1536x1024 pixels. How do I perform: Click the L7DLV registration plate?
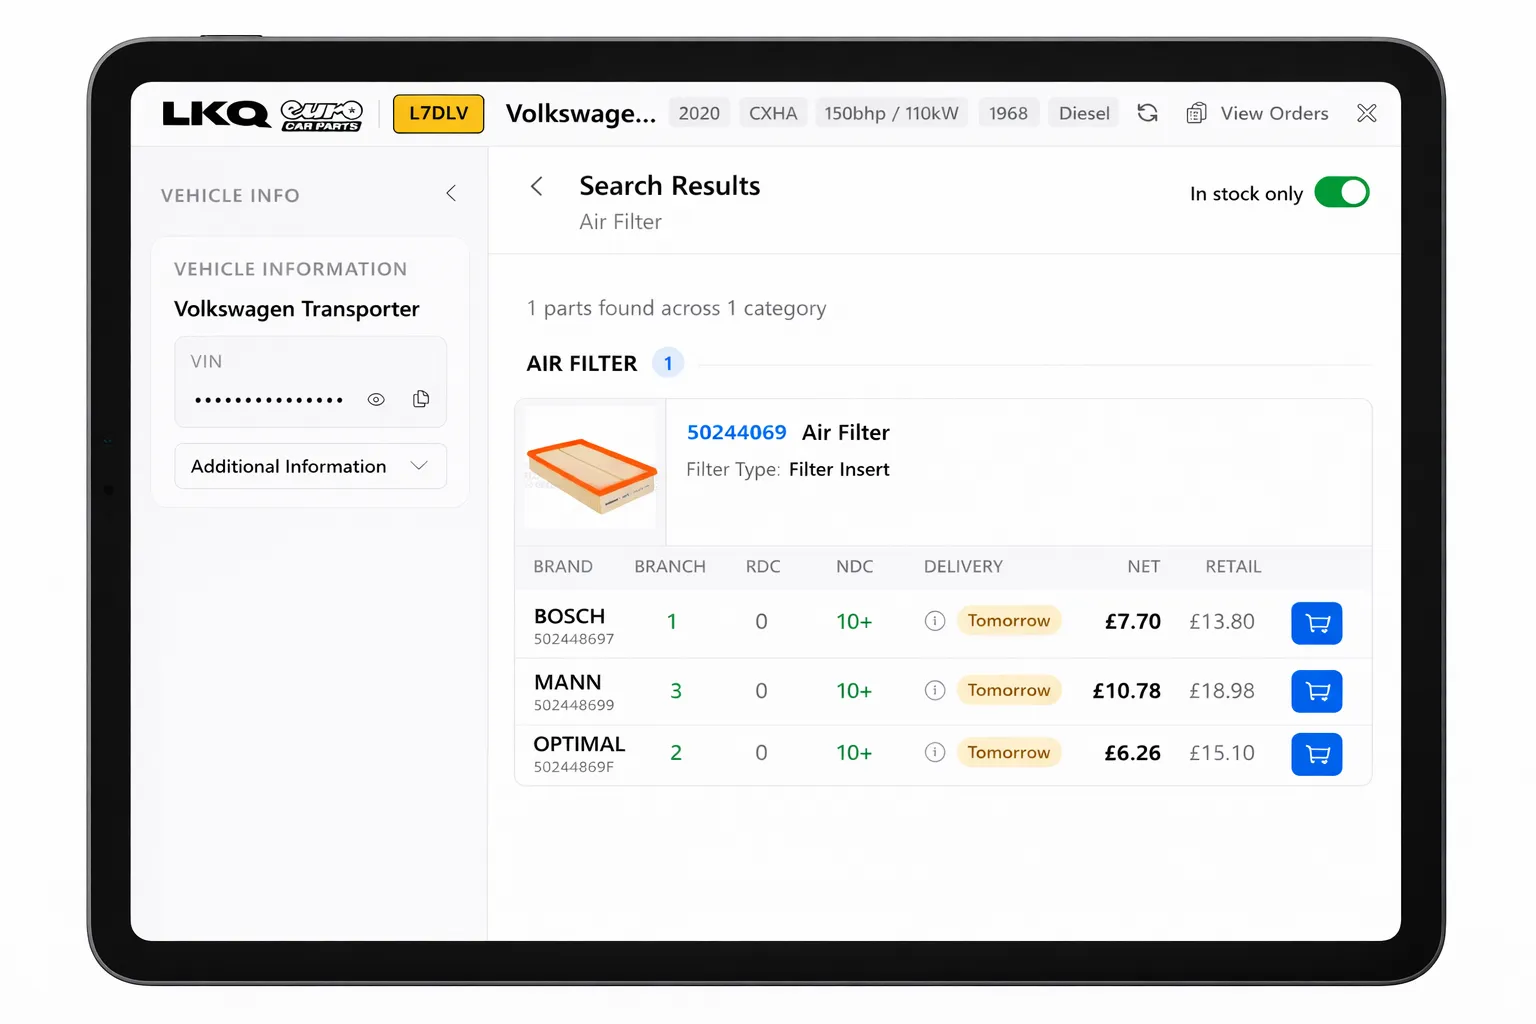438,113
